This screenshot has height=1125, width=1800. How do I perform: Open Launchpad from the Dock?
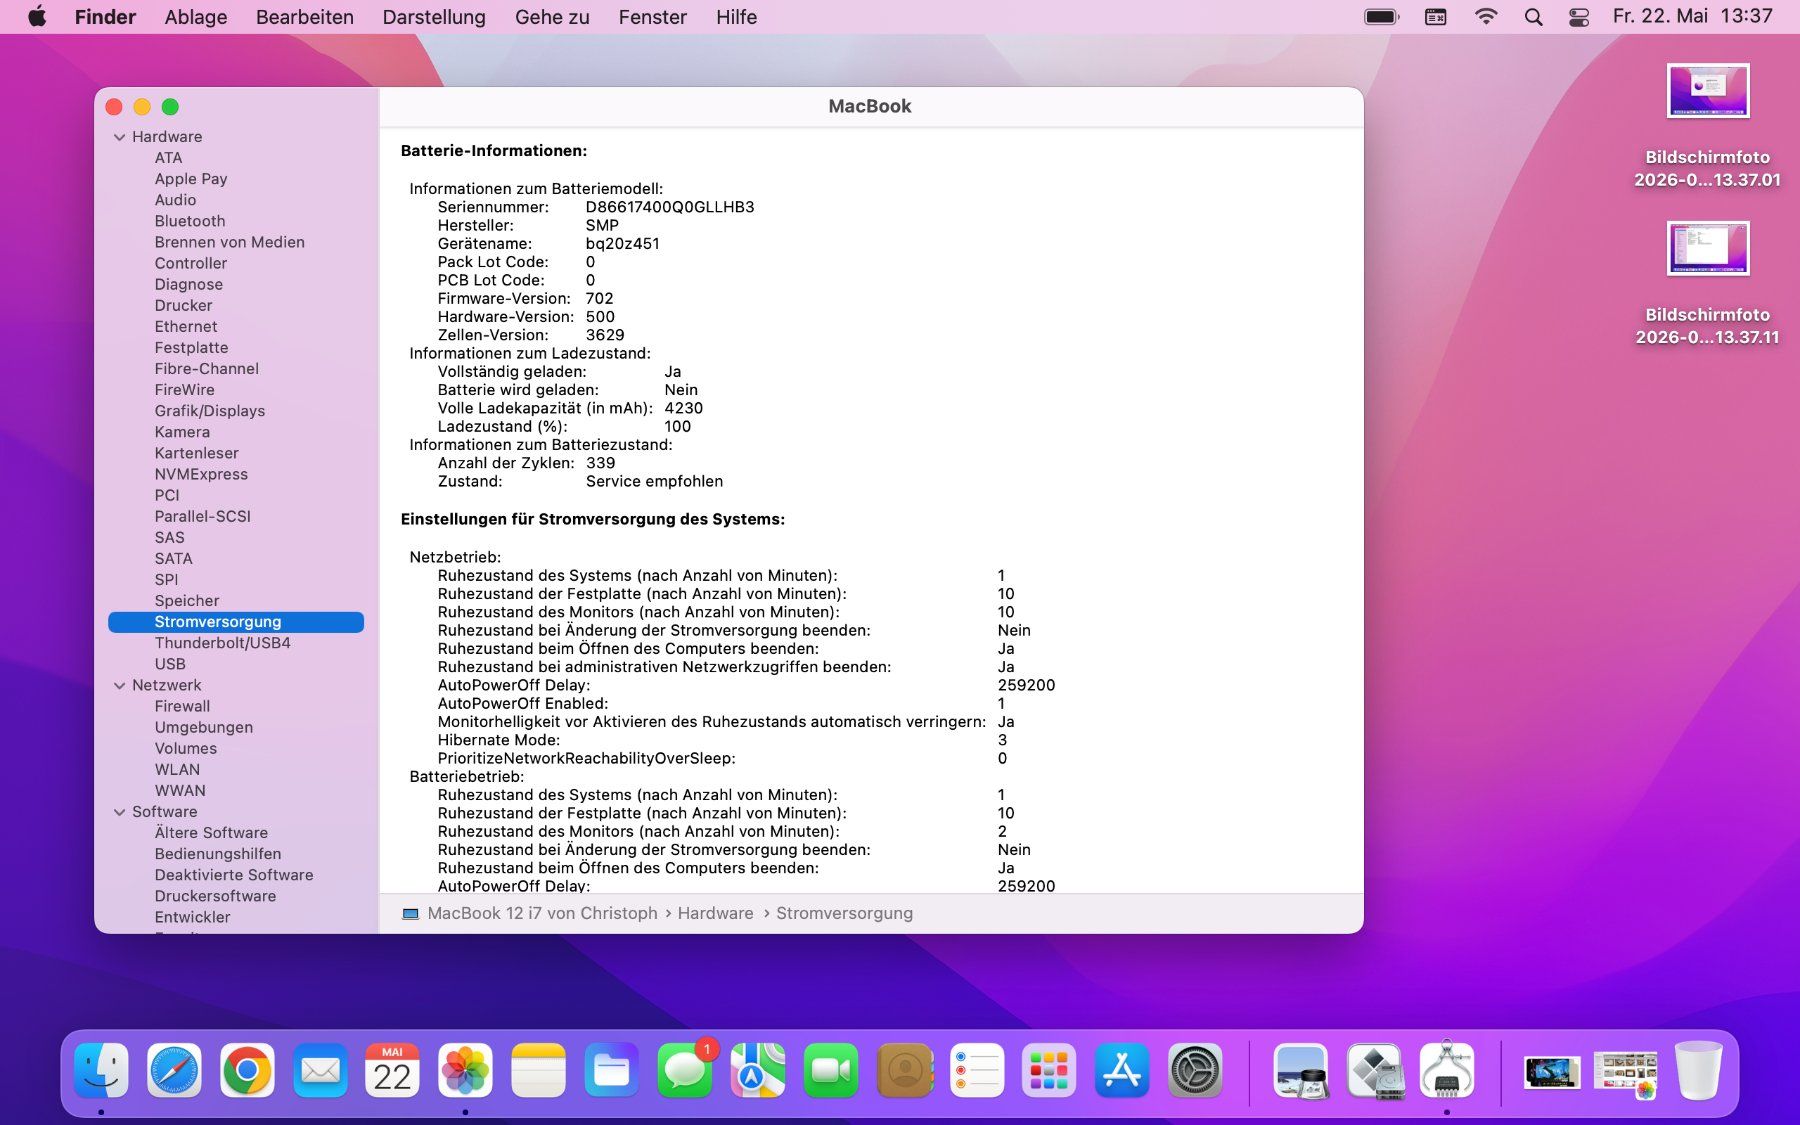click(1049, 1071)
